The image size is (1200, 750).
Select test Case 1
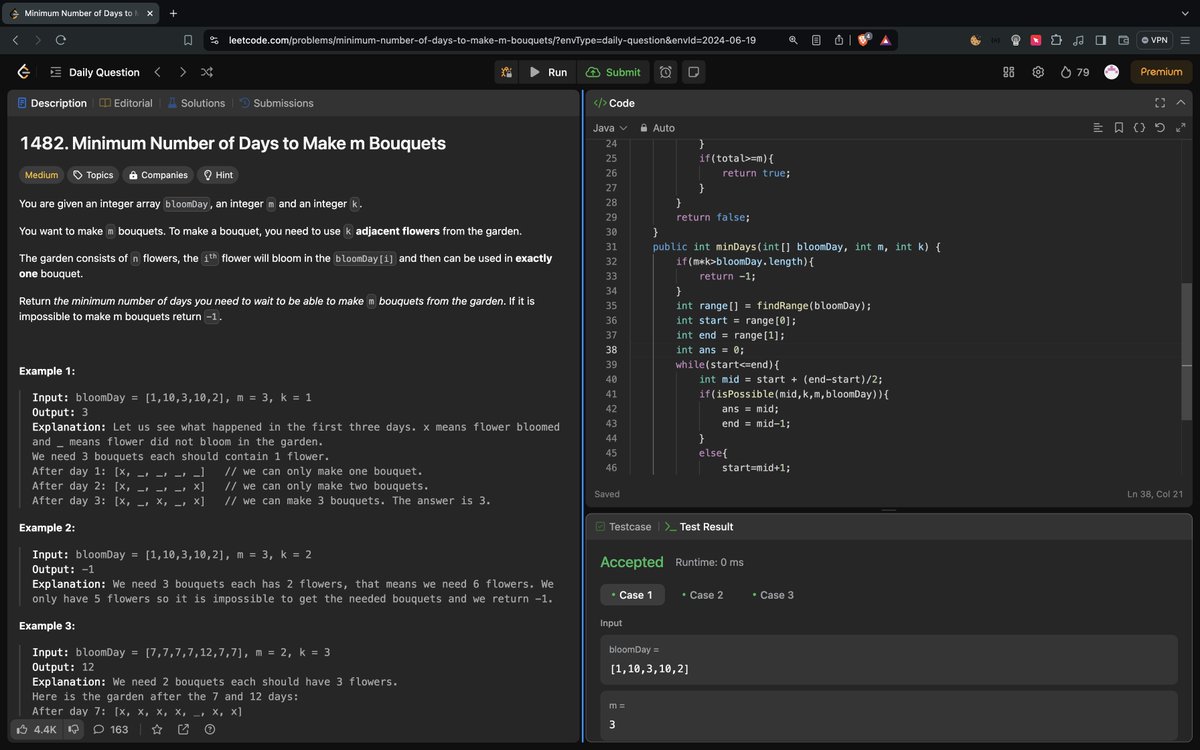point(631,595)
